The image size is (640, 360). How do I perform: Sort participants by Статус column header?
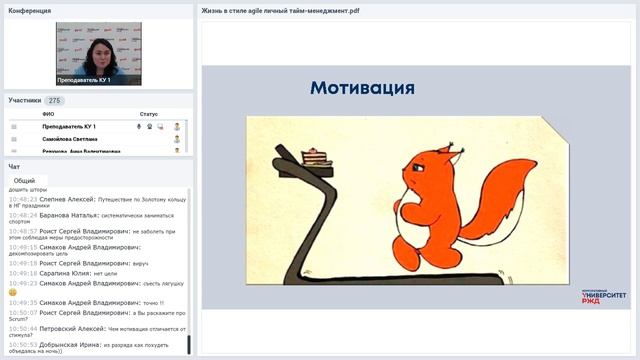click(x=149, y=114)
